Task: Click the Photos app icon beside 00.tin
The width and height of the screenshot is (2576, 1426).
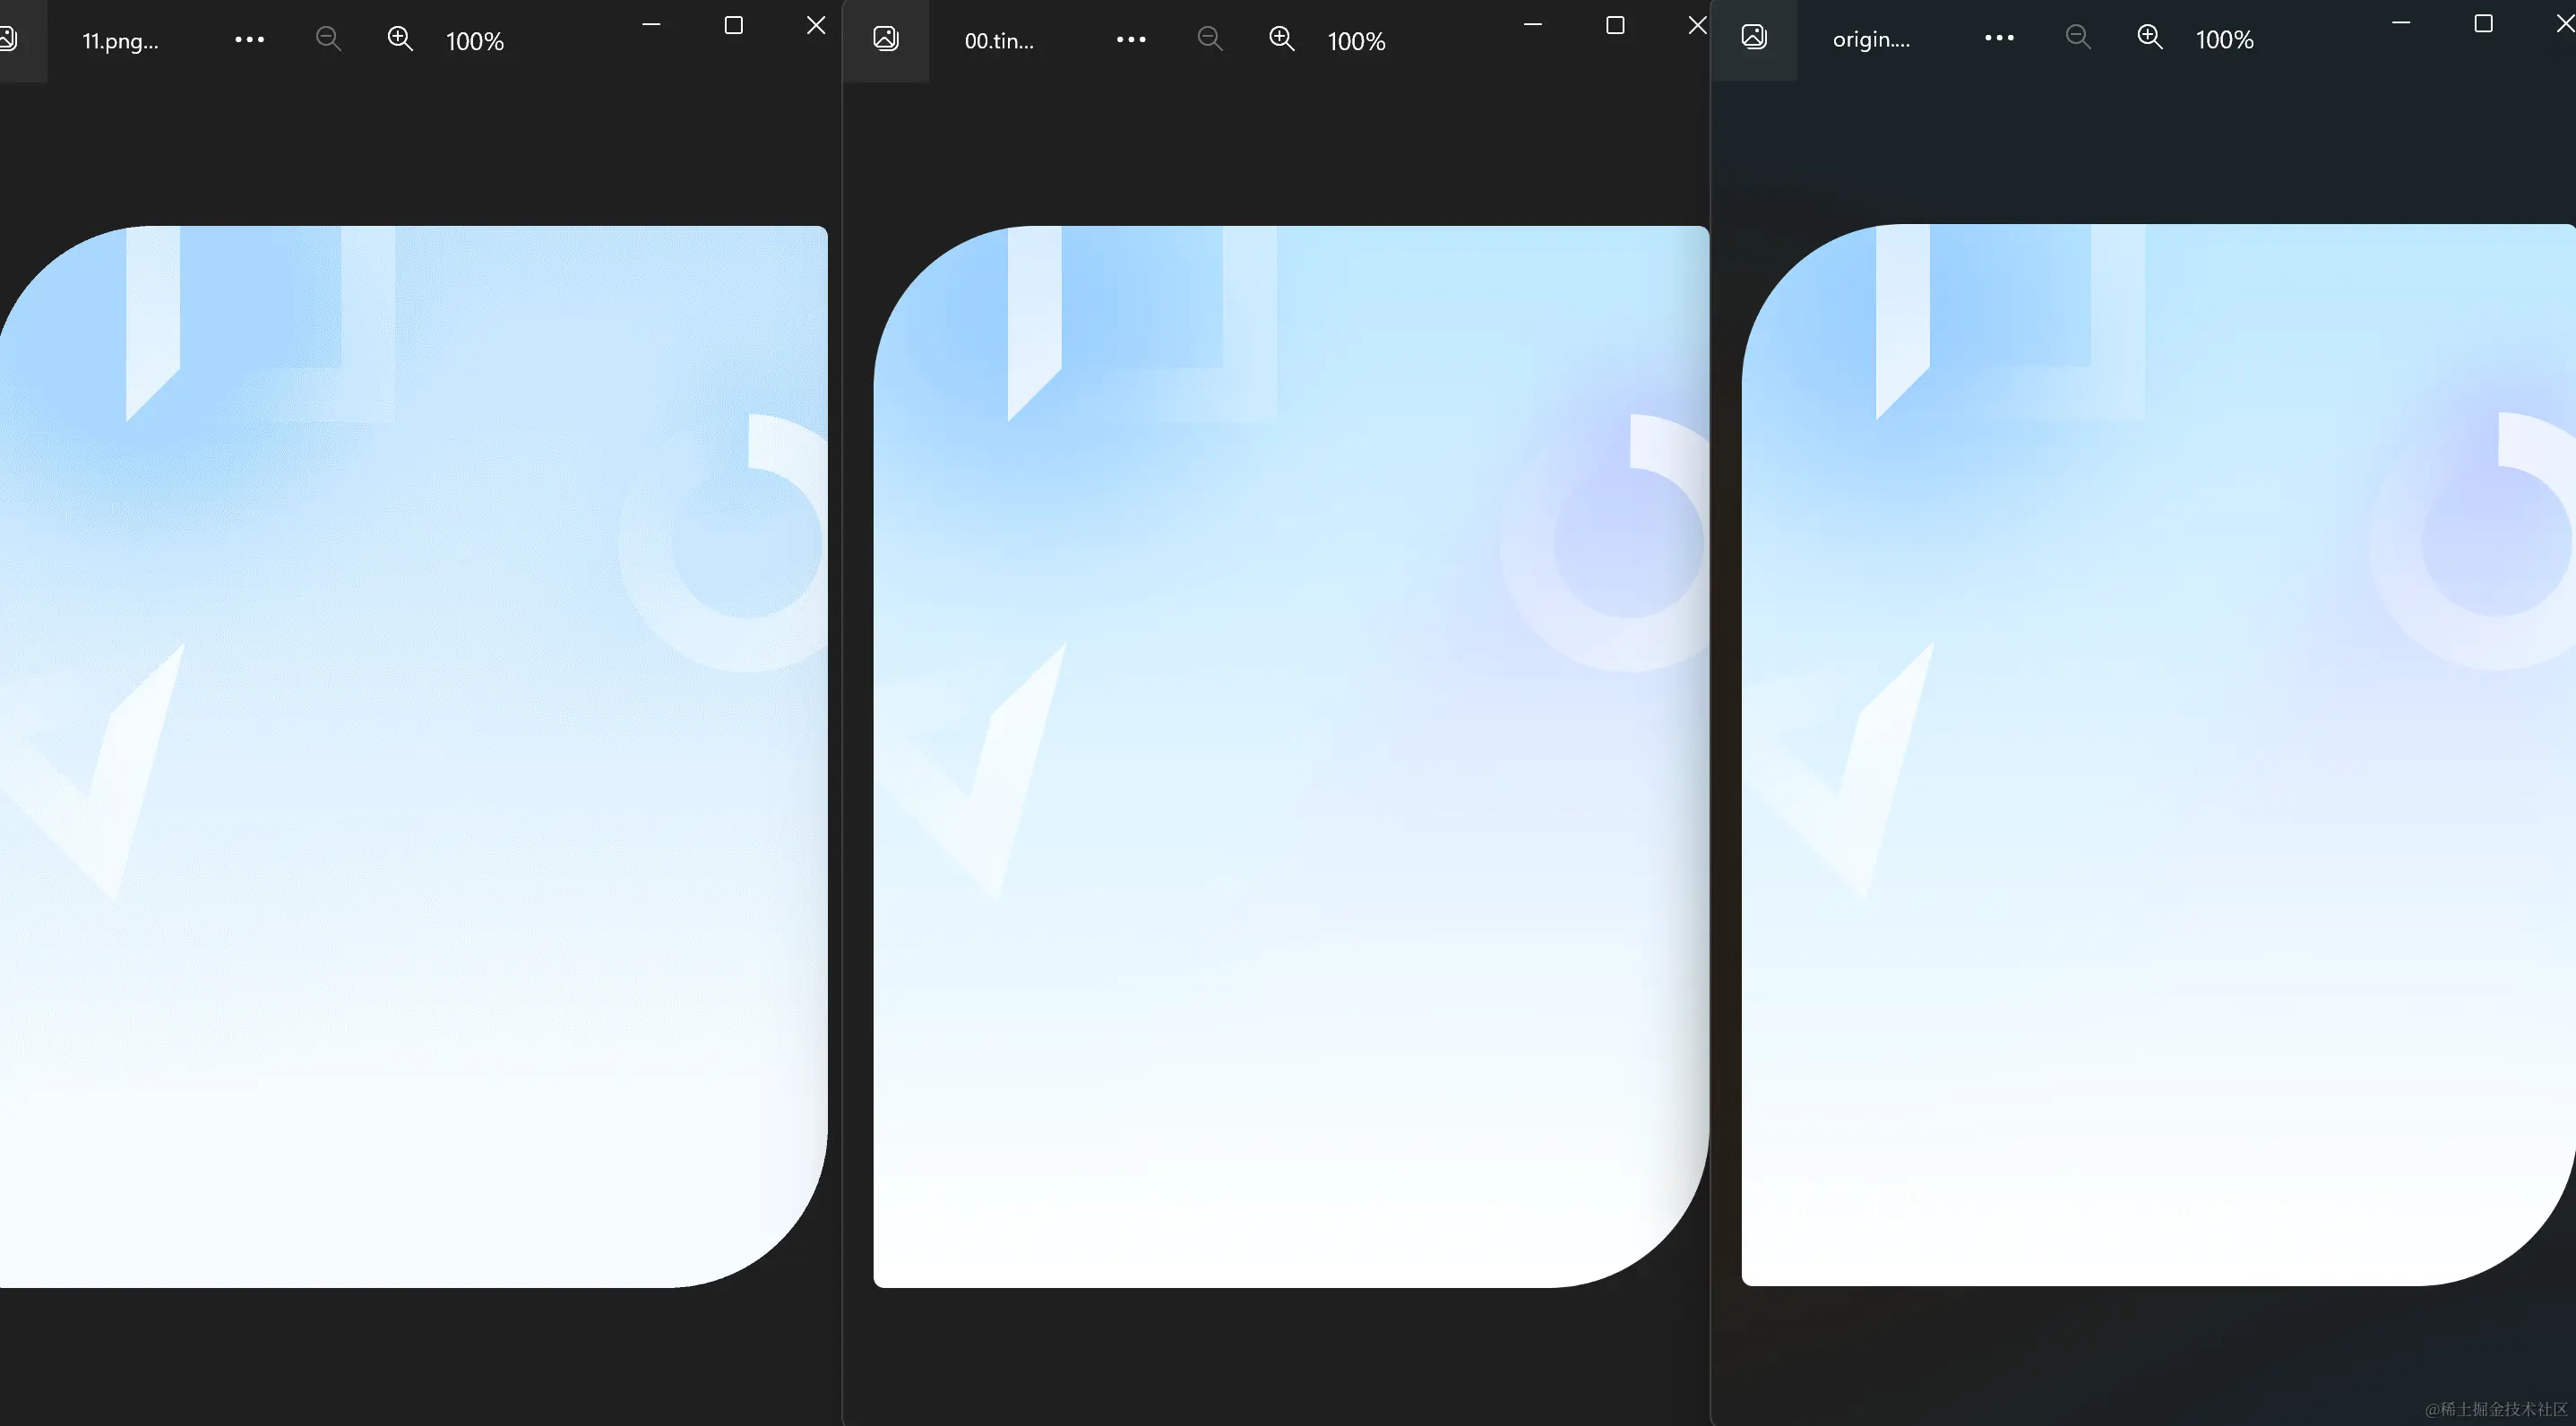Action: 886,39
